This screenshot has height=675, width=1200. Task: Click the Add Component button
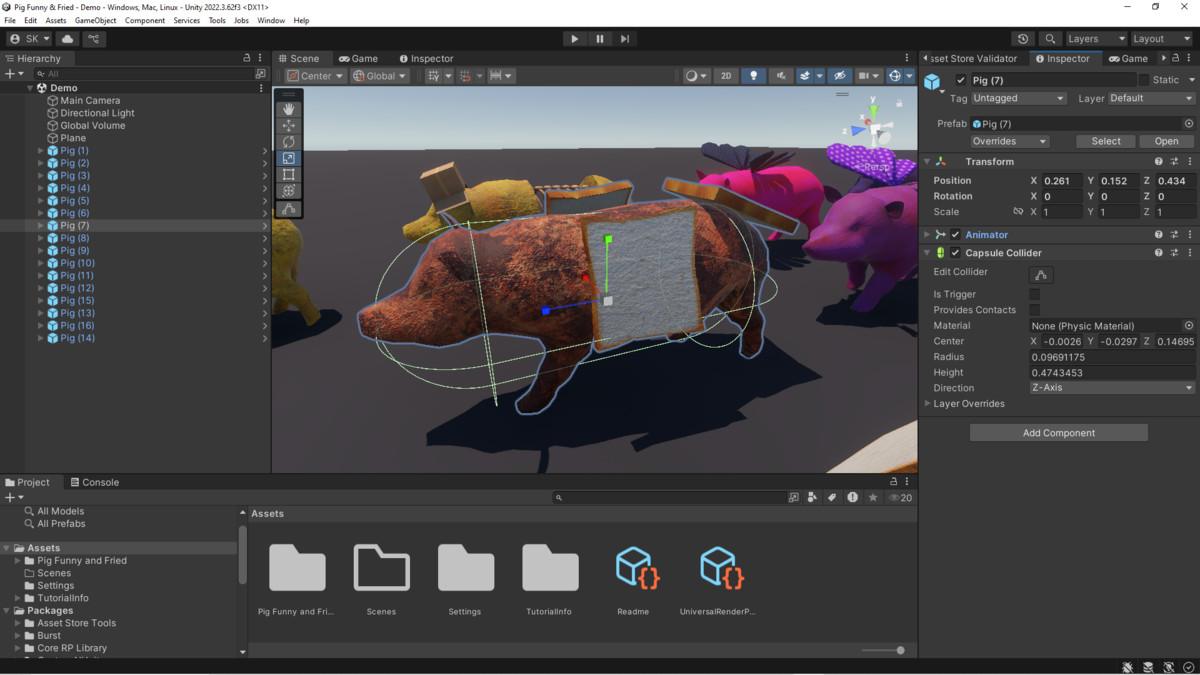click(x=1059, y=433)
